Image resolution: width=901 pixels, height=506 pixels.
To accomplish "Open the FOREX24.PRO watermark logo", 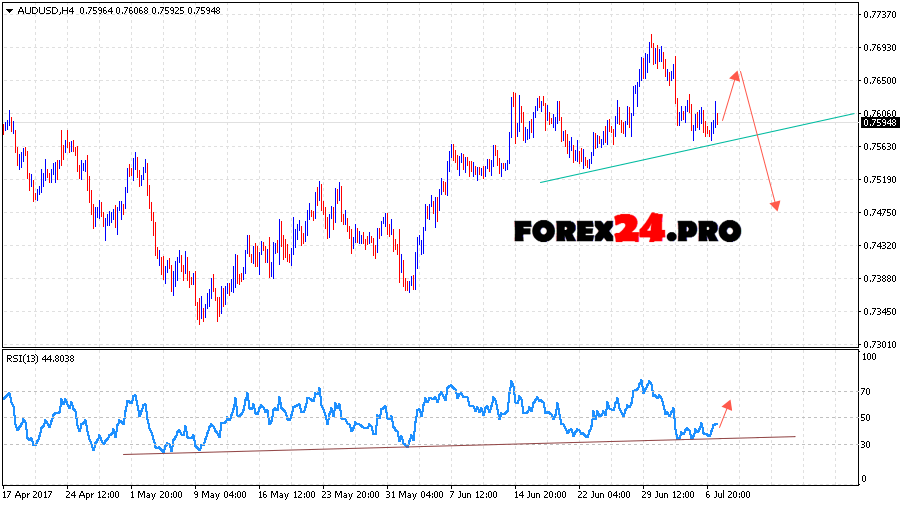I will pos(627,231).
